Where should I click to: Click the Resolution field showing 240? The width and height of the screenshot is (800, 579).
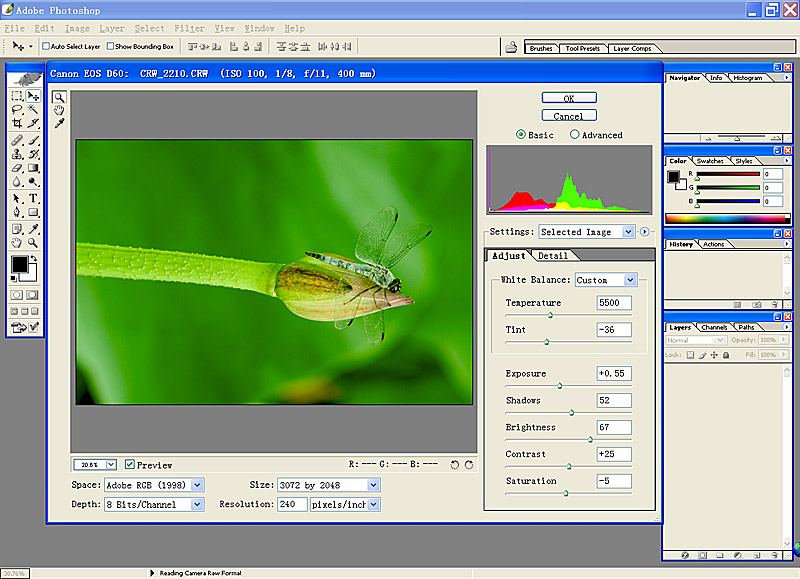tap(292, 504)
